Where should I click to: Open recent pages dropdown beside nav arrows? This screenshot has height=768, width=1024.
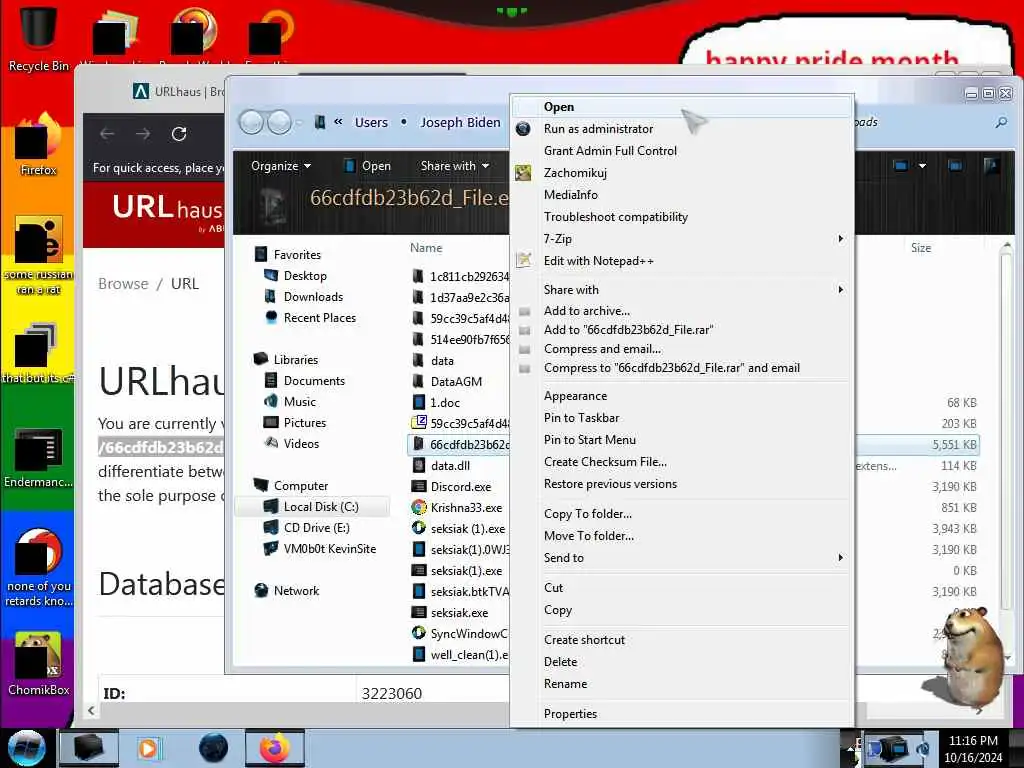[x=299, y=123]
